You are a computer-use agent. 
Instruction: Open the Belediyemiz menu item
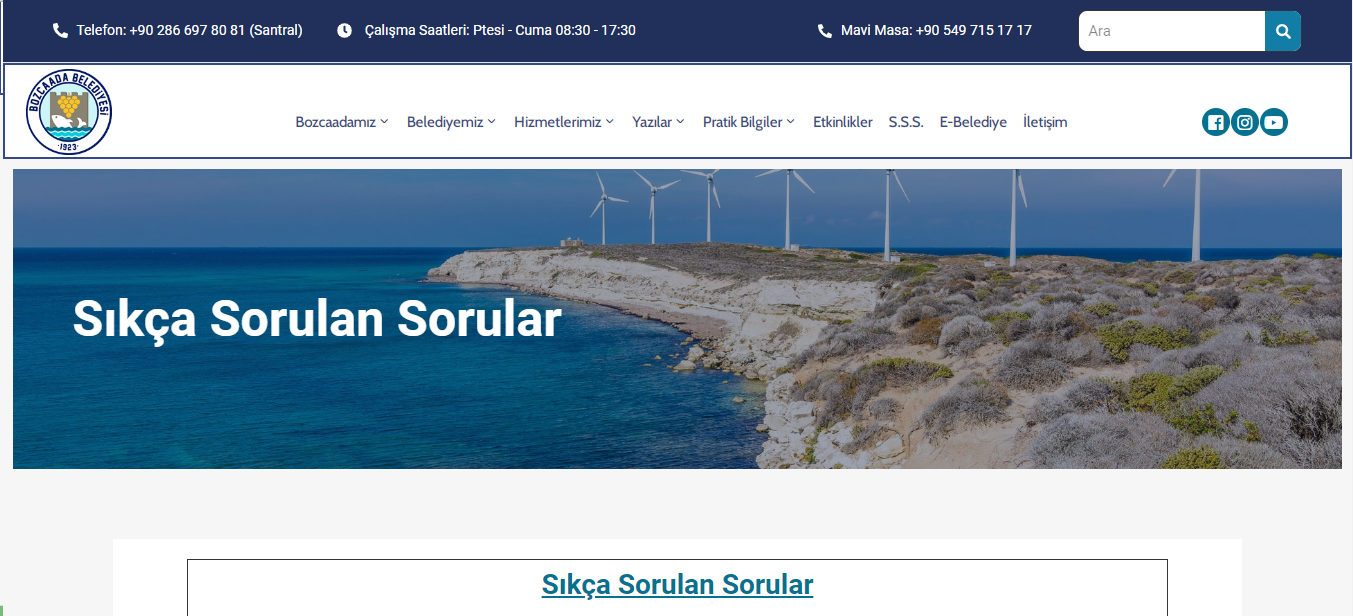pyautogui.click(x=445, y=122)
